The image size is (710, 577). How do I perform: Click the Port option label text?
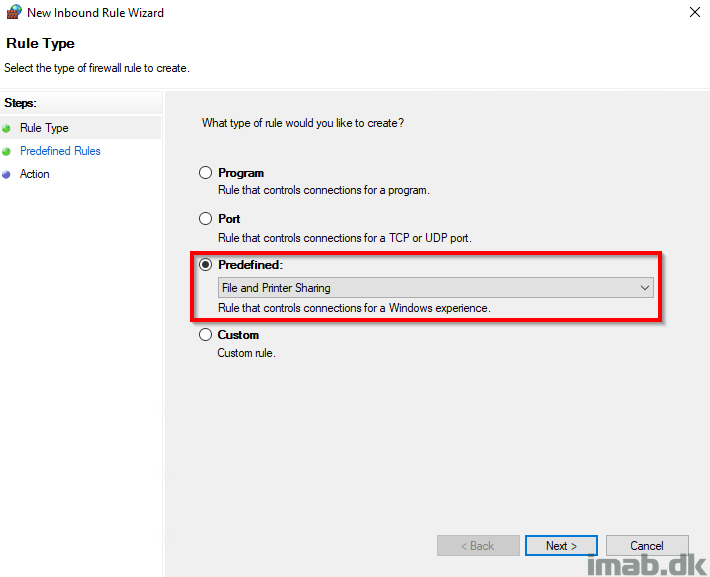pyautogui.click(x=229, y=218)
